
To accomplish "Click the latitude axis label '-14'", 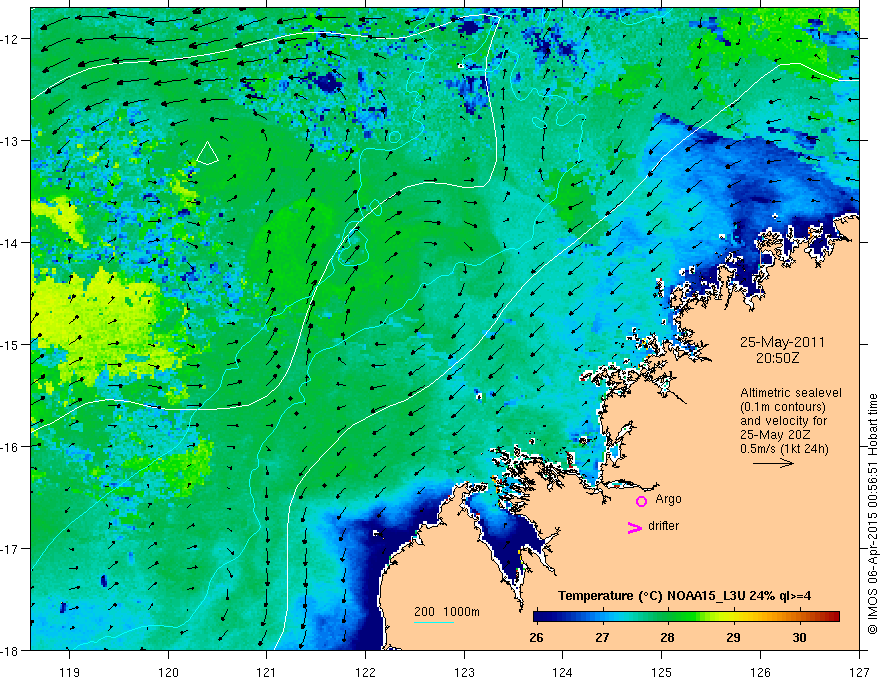I will pos(10,242).
